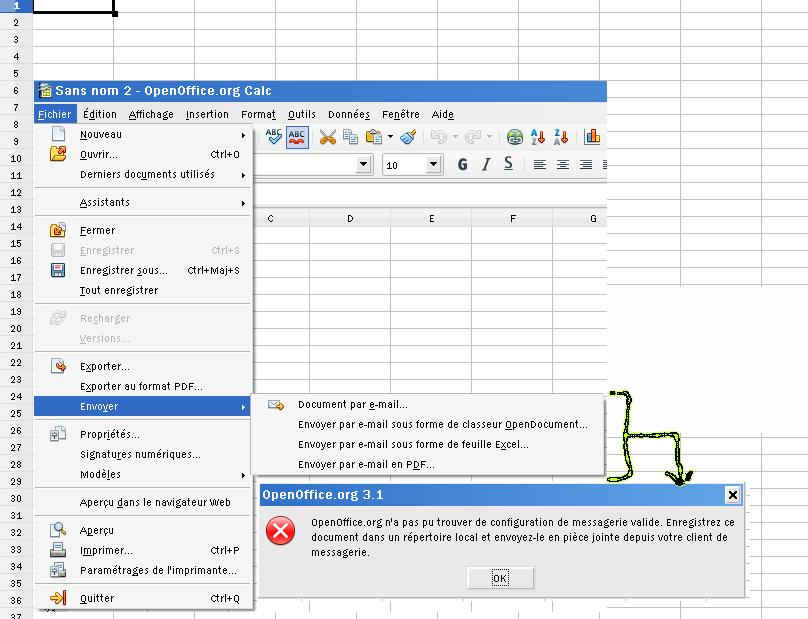This screenshot has height=619, width=808.
Task: Select column F header
Action: coord(512,219)
